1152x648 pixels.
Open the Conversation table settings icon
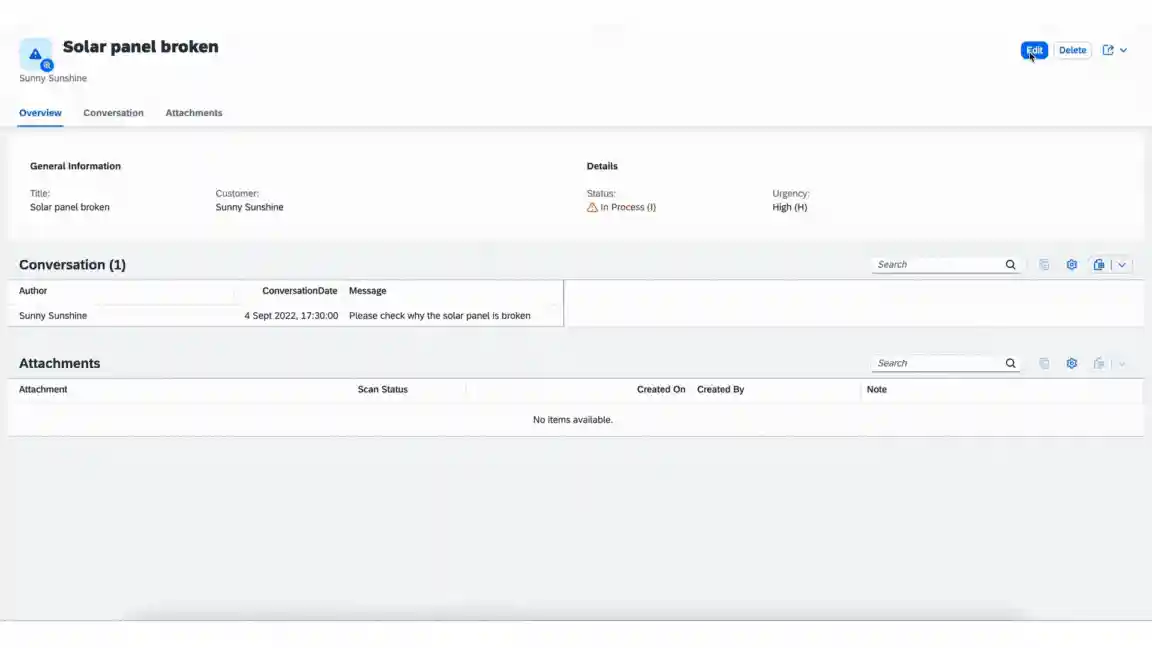click(1072, 264)
